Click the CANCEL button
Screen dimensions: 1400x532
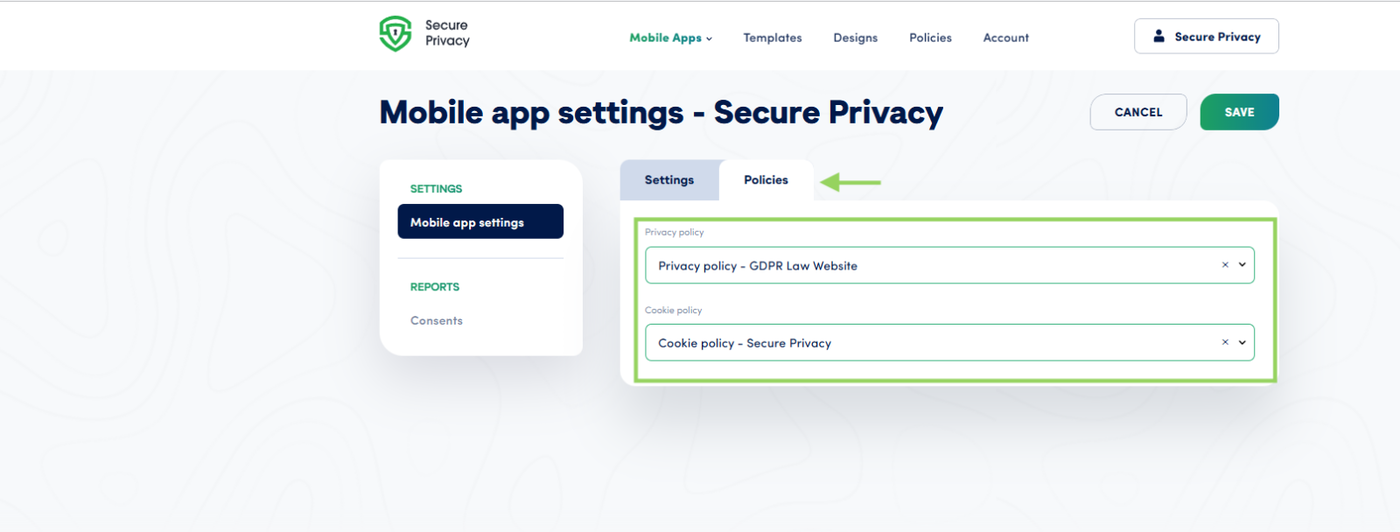pos(1138,112)
